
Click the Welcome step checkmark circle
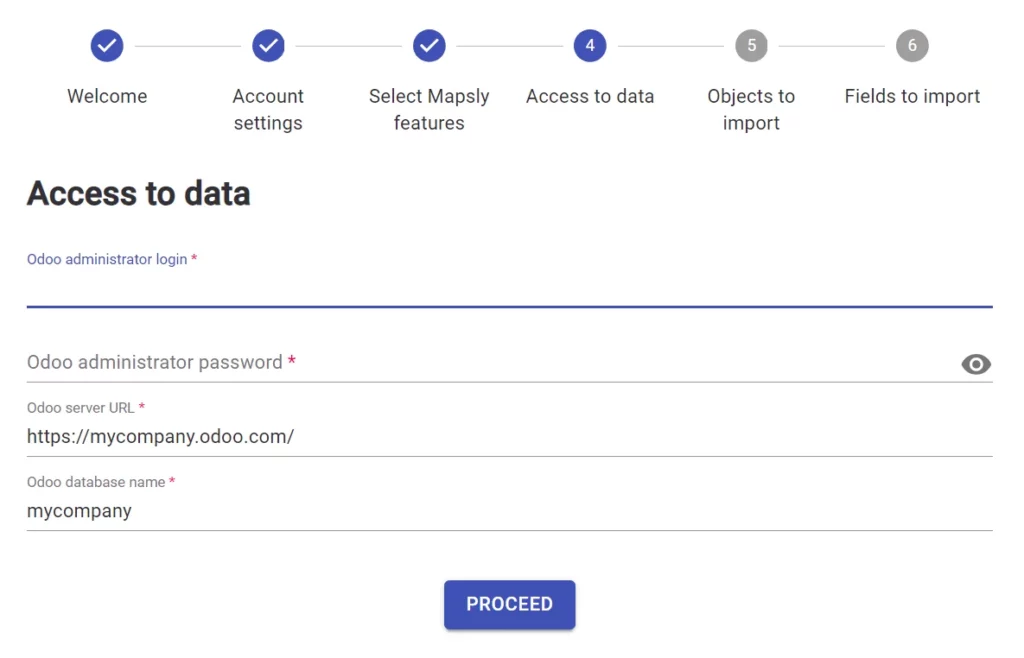point(107,46)
